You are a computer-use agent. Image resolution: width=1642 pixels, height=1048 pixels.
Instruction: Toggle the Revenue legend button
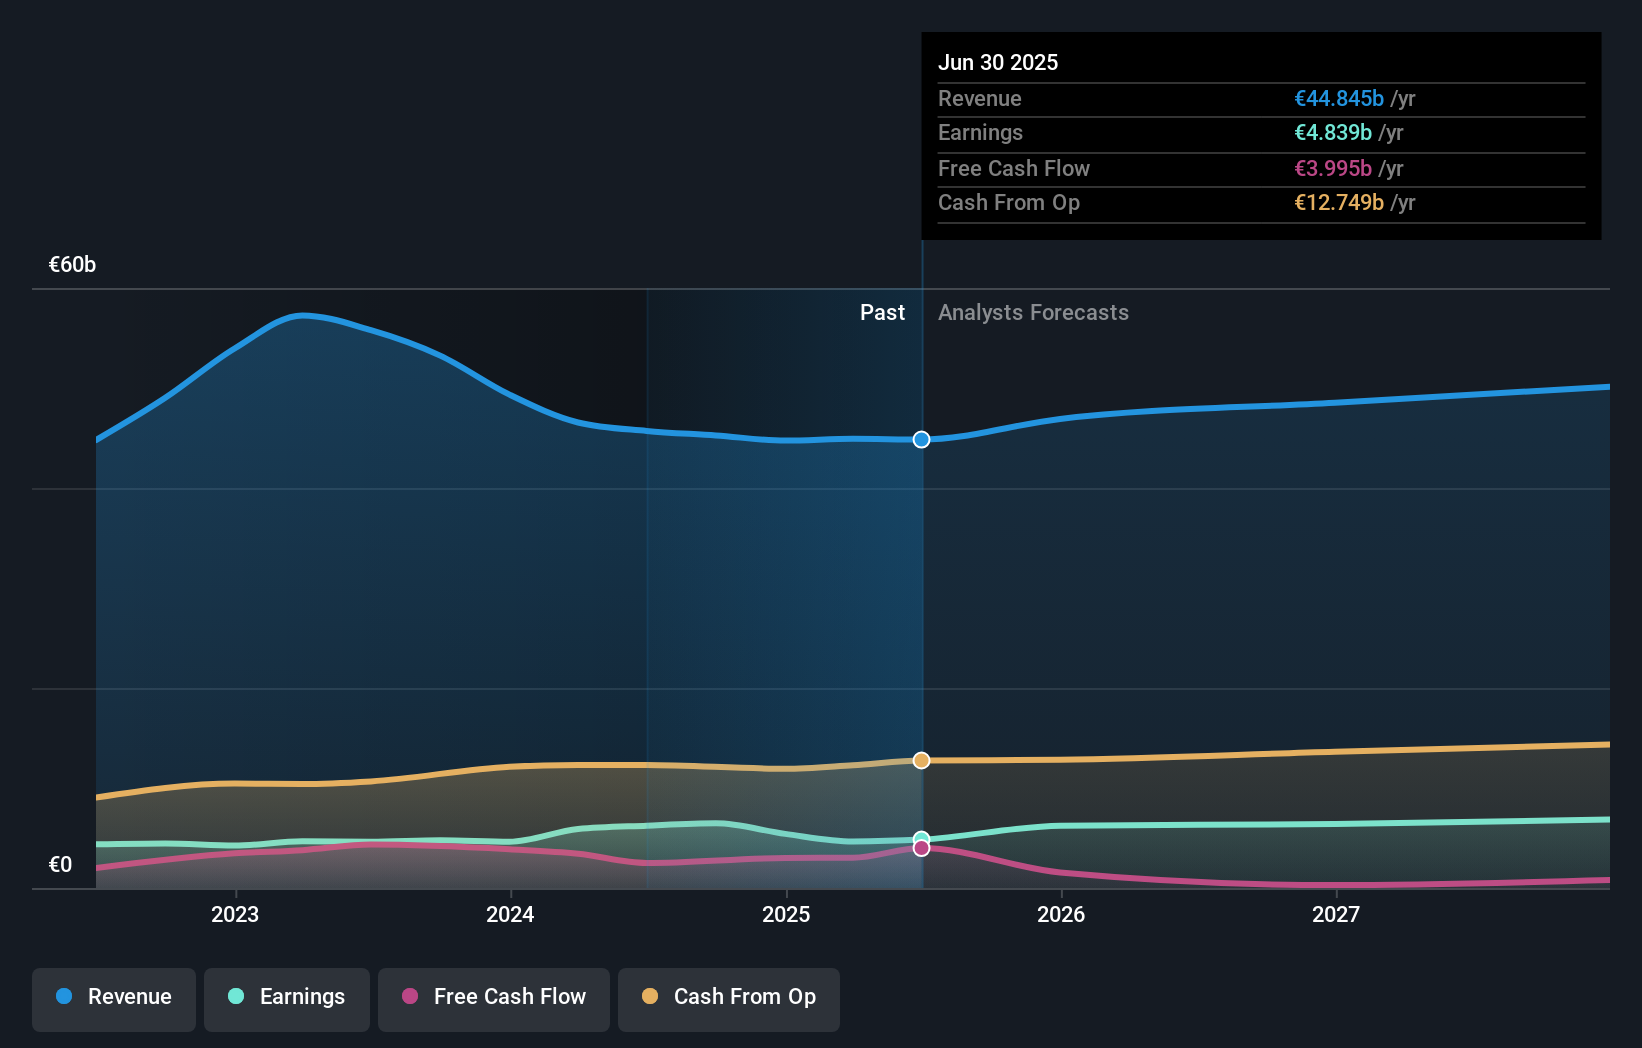[114, 999]
